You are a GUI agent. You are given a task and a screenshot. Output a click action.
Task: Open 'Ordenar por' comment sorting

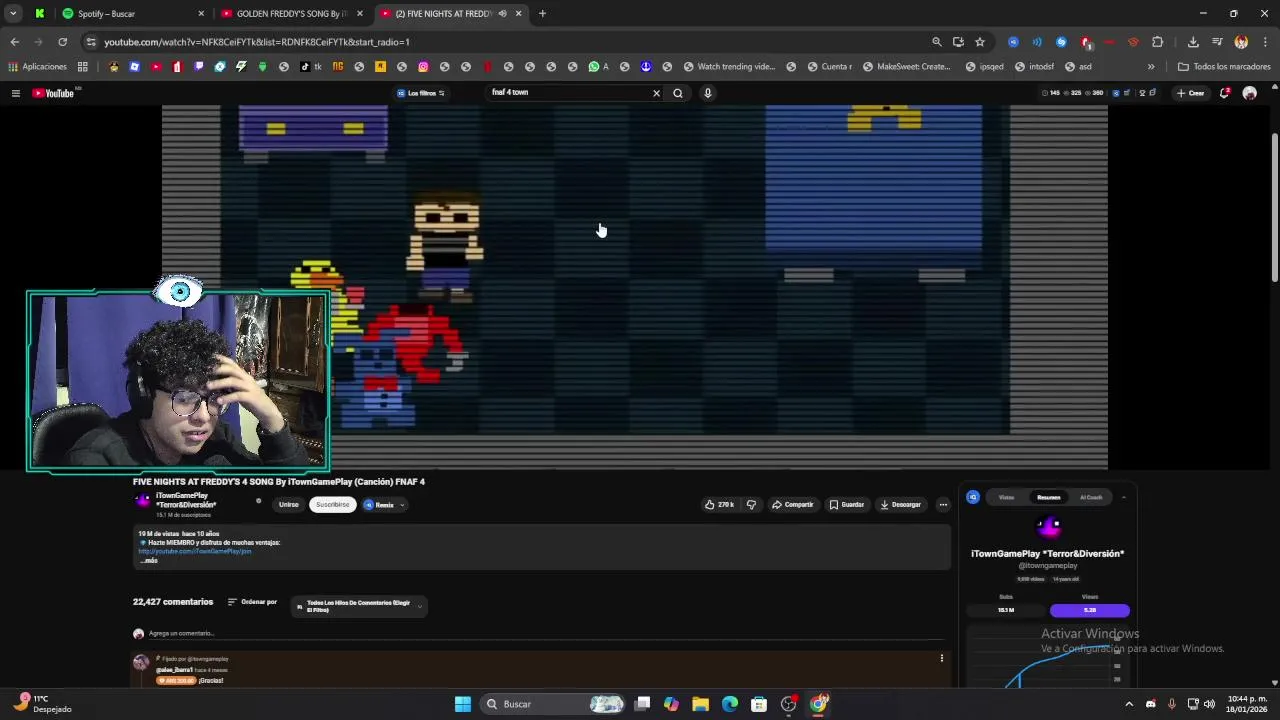[x=252, y=602]
